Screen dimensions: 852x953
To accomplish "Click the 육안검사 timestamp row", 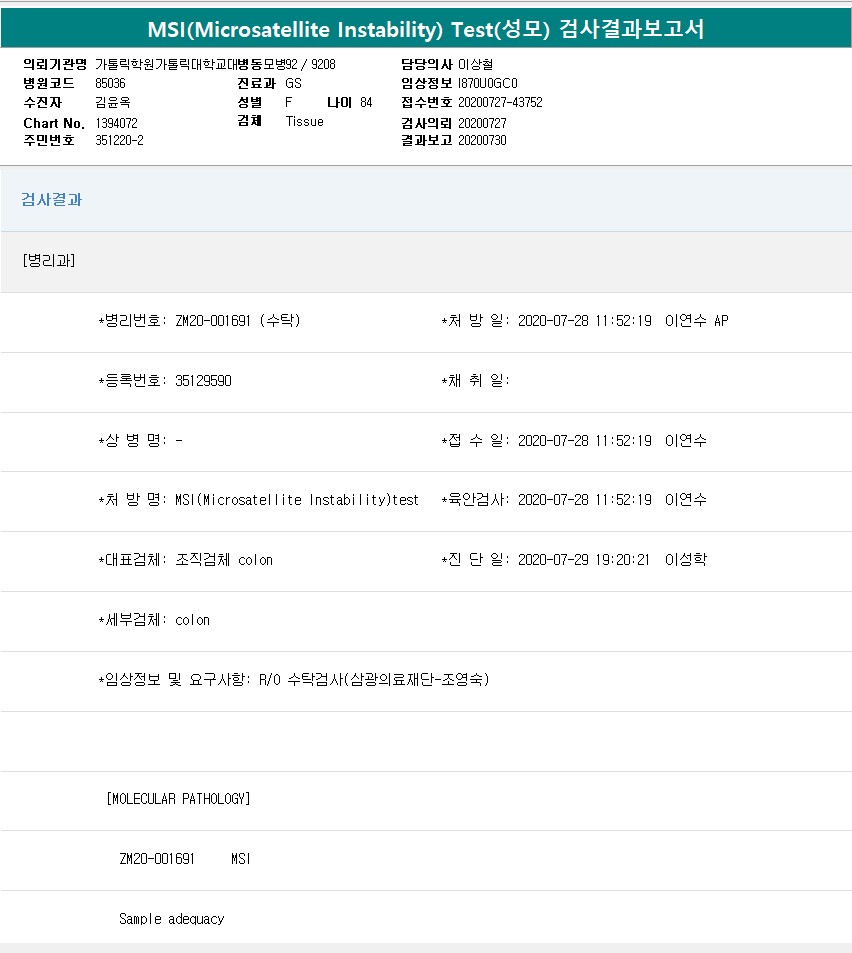I will (x=574, y=500).
